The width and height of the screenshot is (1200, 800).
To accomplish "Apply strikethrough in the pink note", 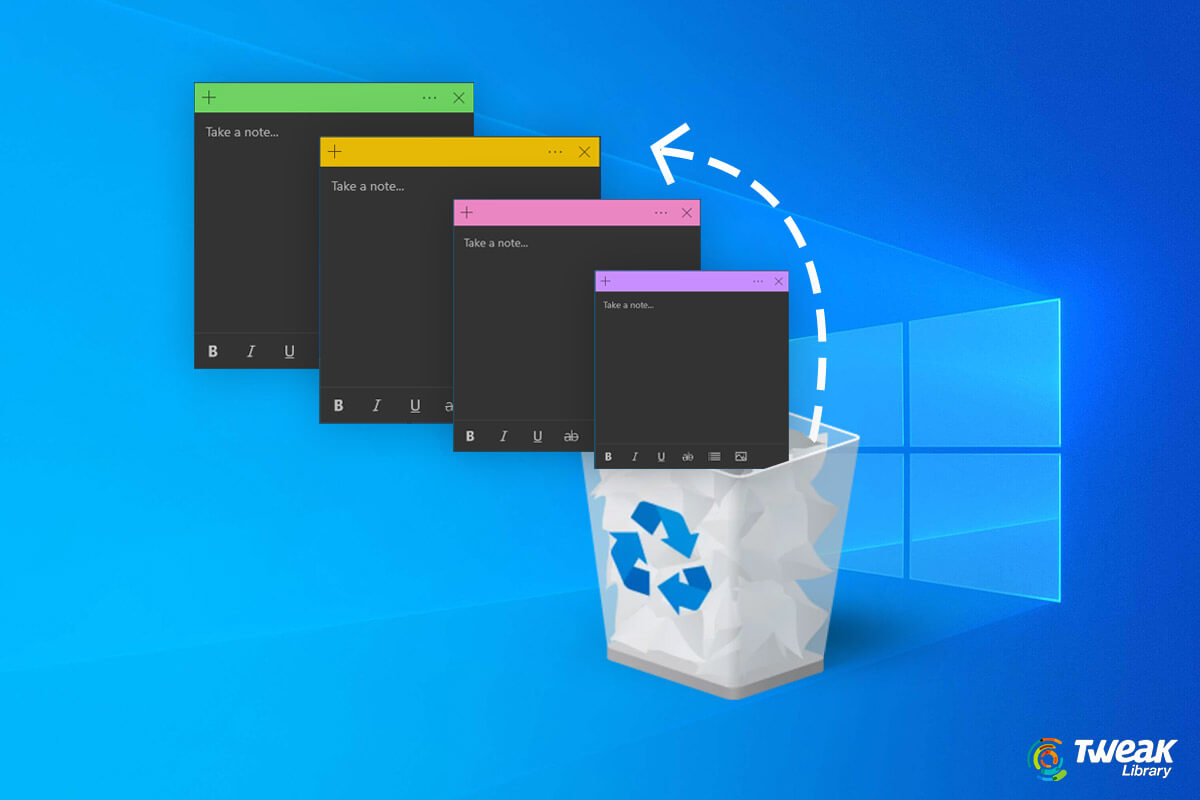I will click(x=571, y=436).
